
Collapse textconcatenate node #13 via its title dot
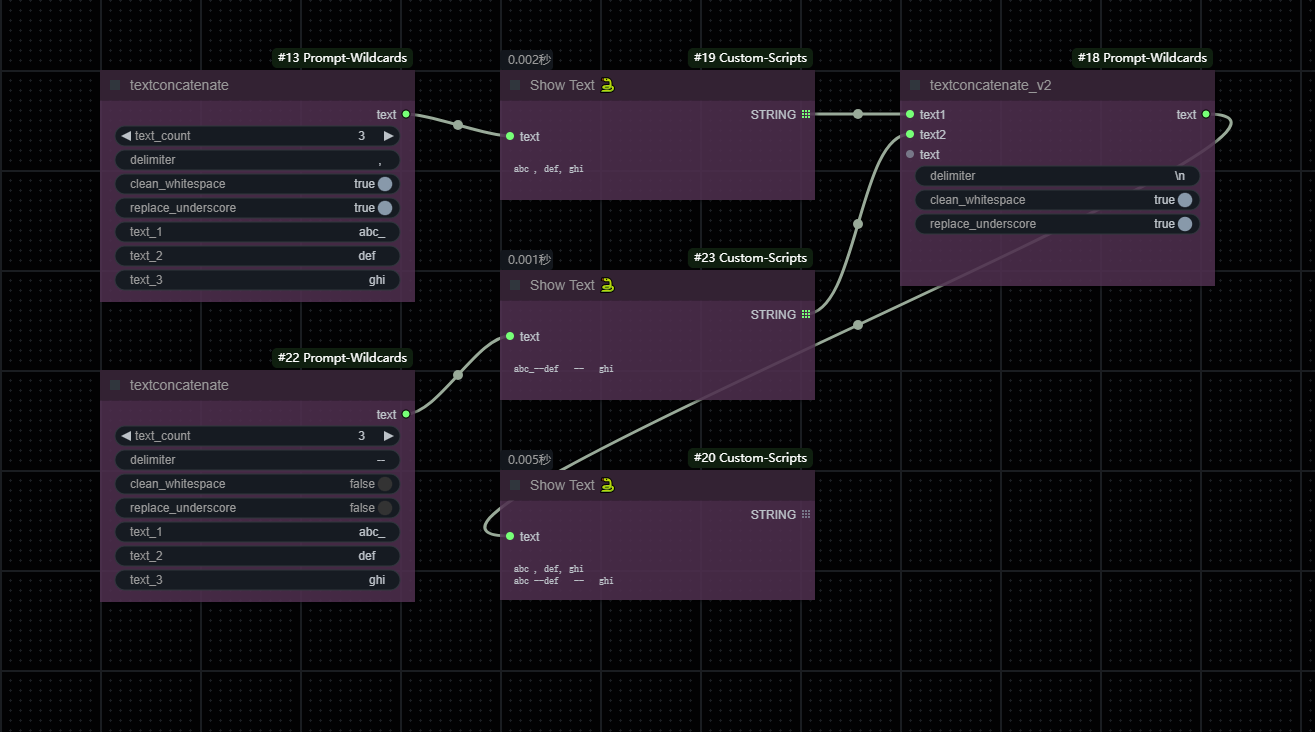(x=115, y=86)
